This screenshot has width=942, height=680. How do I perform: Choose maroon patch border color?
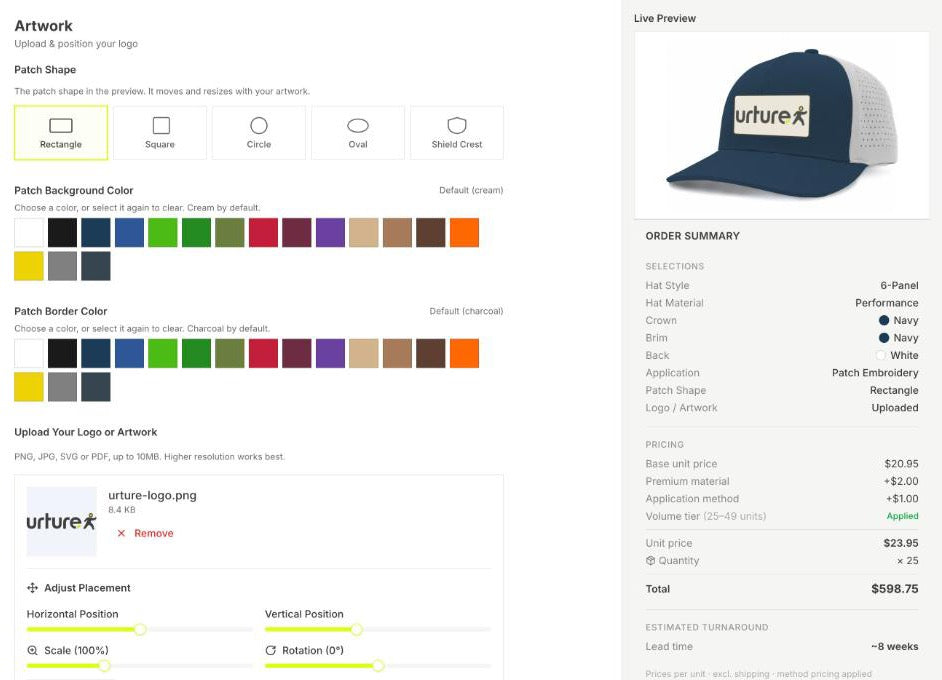tap(297, 353)
